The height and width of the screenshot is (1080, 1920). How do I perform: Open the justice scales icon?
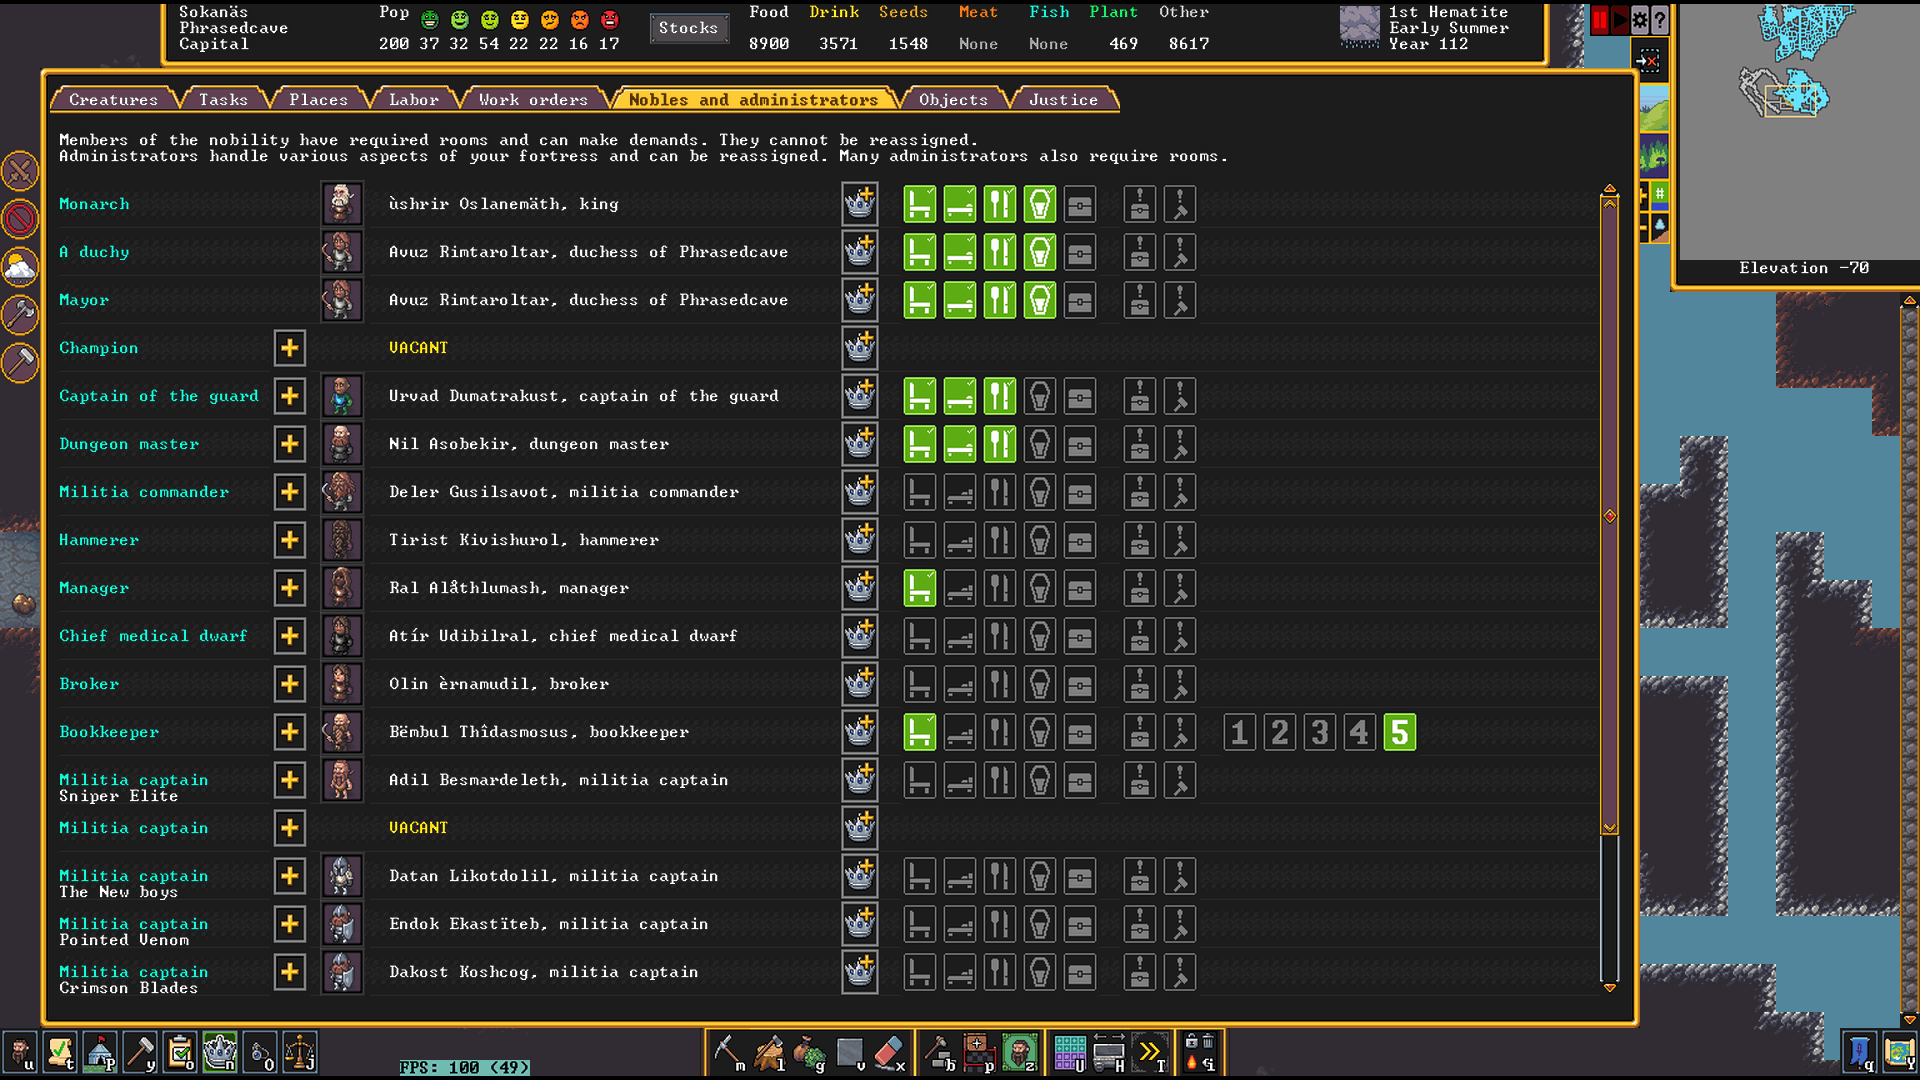click(299, 1053)
